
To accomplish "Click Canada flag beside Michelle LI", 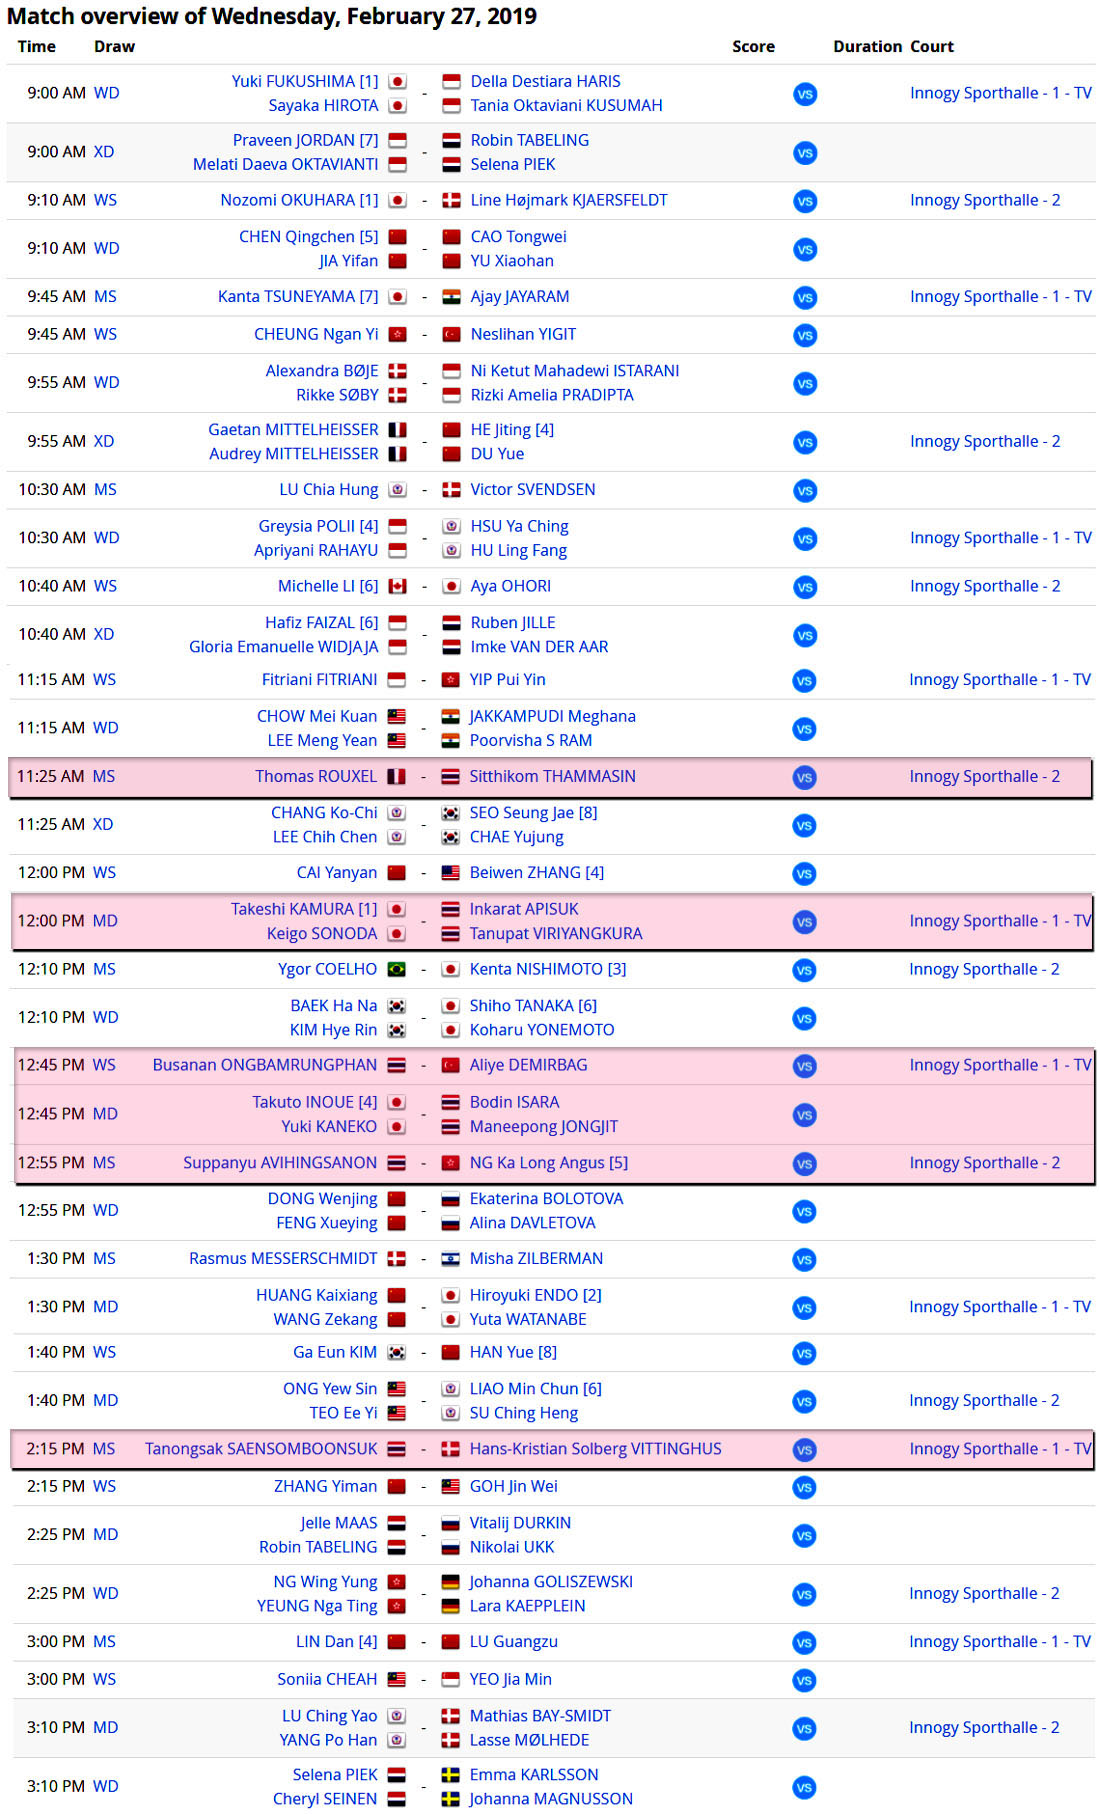I will (397, 586).
